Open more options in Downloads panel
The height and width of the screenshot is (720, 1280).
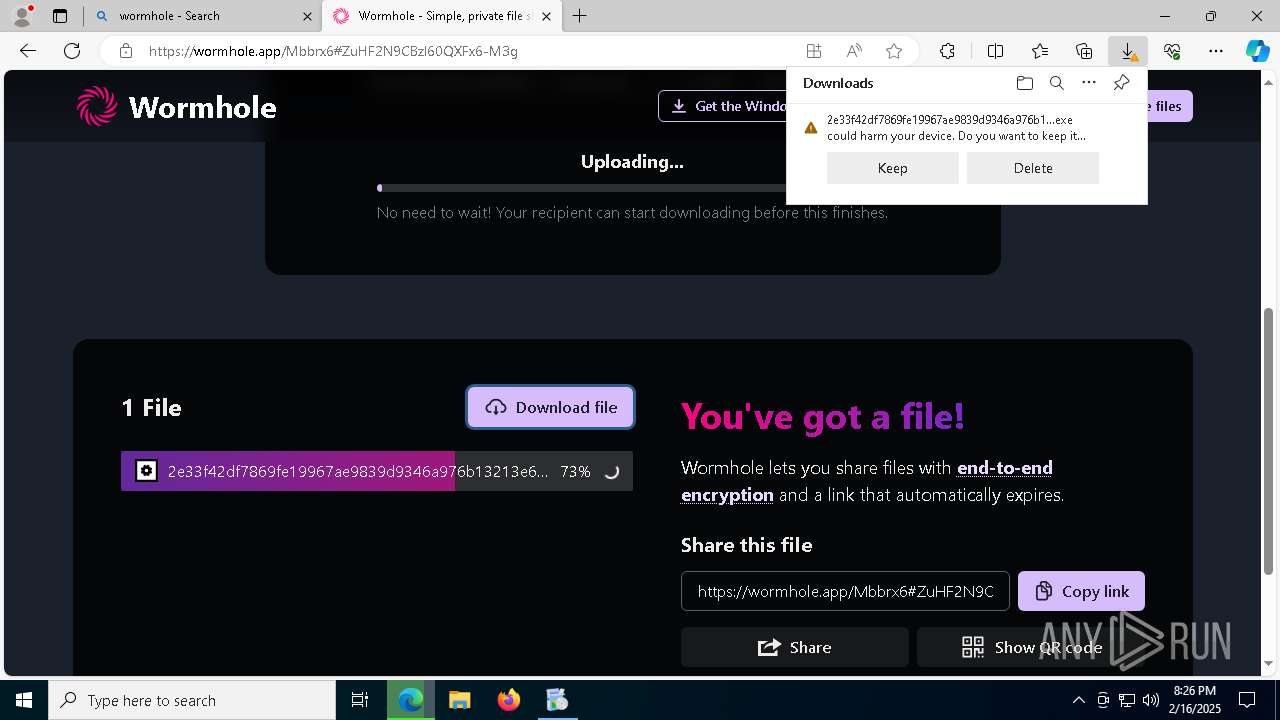[1089, 83]
